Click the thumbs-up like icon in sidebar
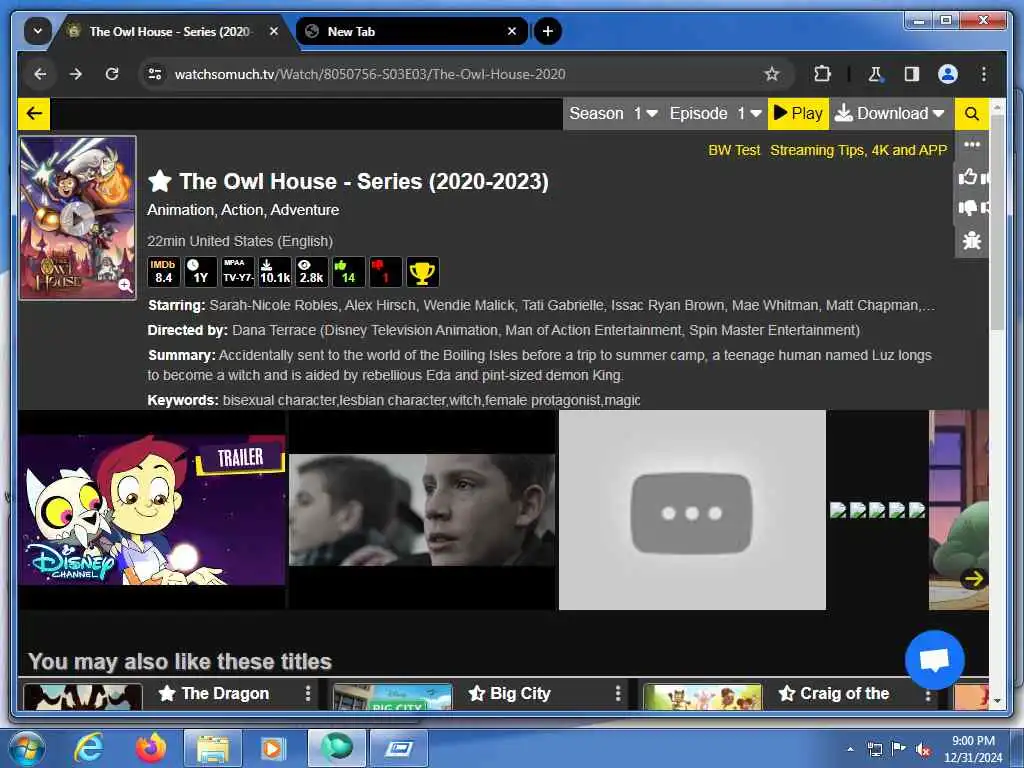Viewport: 1024px width, 768px height. click(x=968, y=176)
